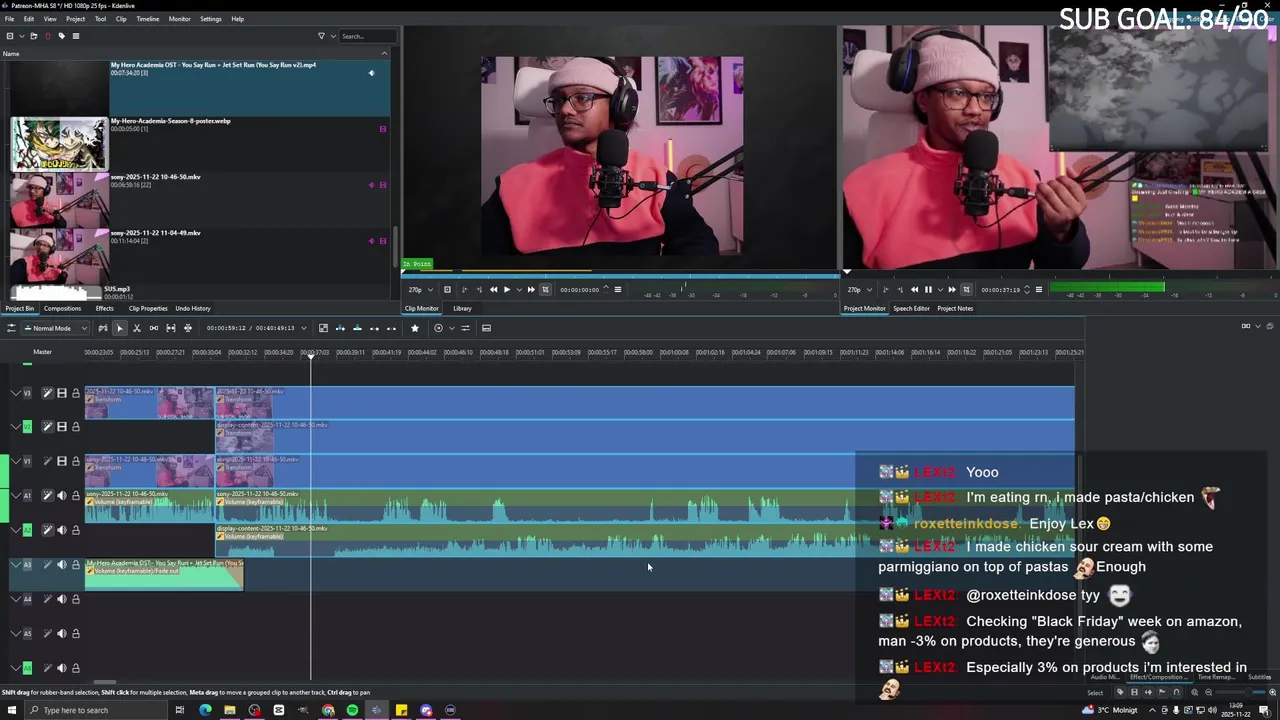The height and width of the screenshot is (720, 1280).
Task: Open the Monitor menu
Action: (179, 19)
